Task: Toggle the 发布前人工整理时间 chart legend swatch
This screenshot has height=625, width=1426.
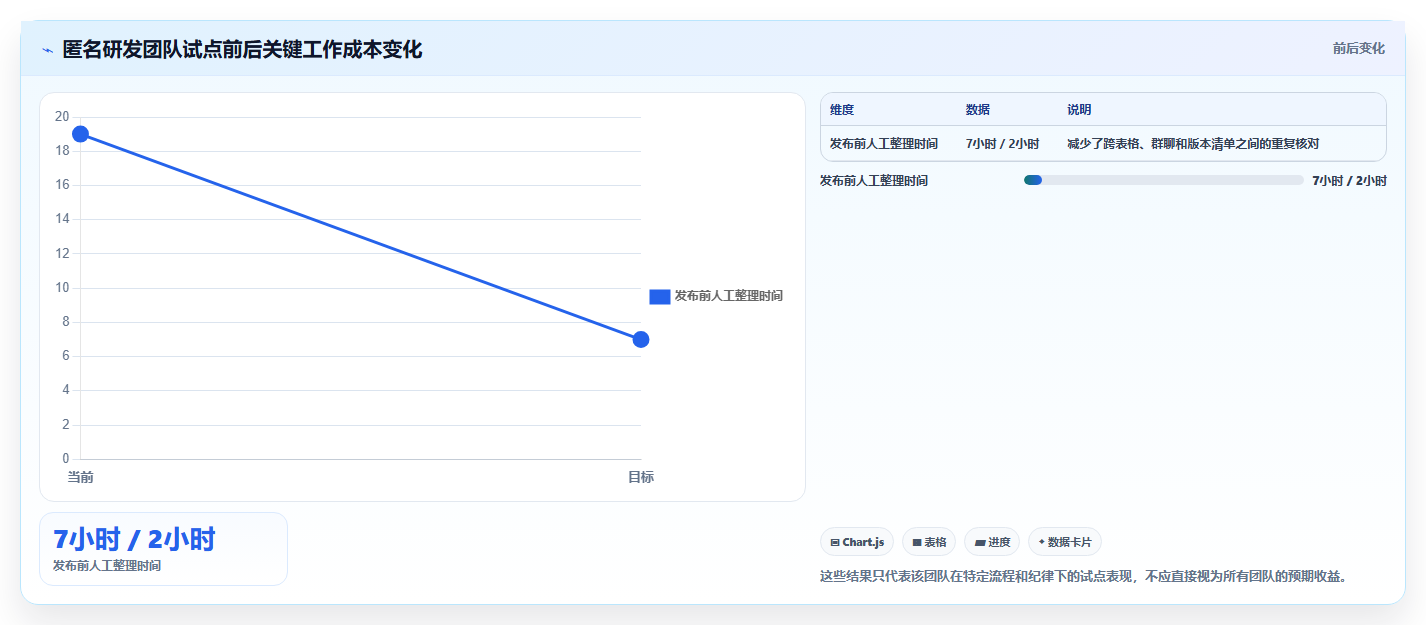Action: pyautogui.click(x=659, y=296)
